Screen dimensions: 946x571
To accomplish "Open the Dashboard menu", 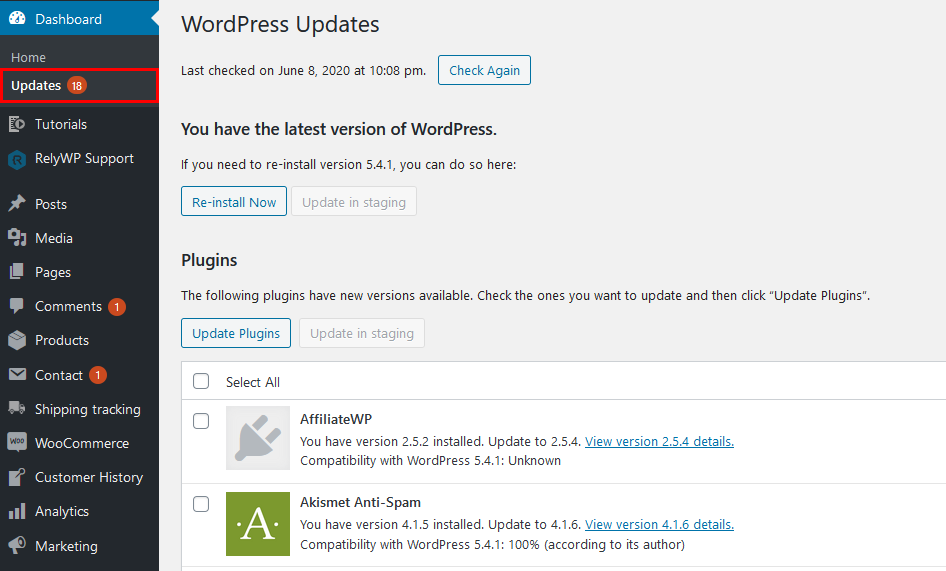I will coord(79,19).
